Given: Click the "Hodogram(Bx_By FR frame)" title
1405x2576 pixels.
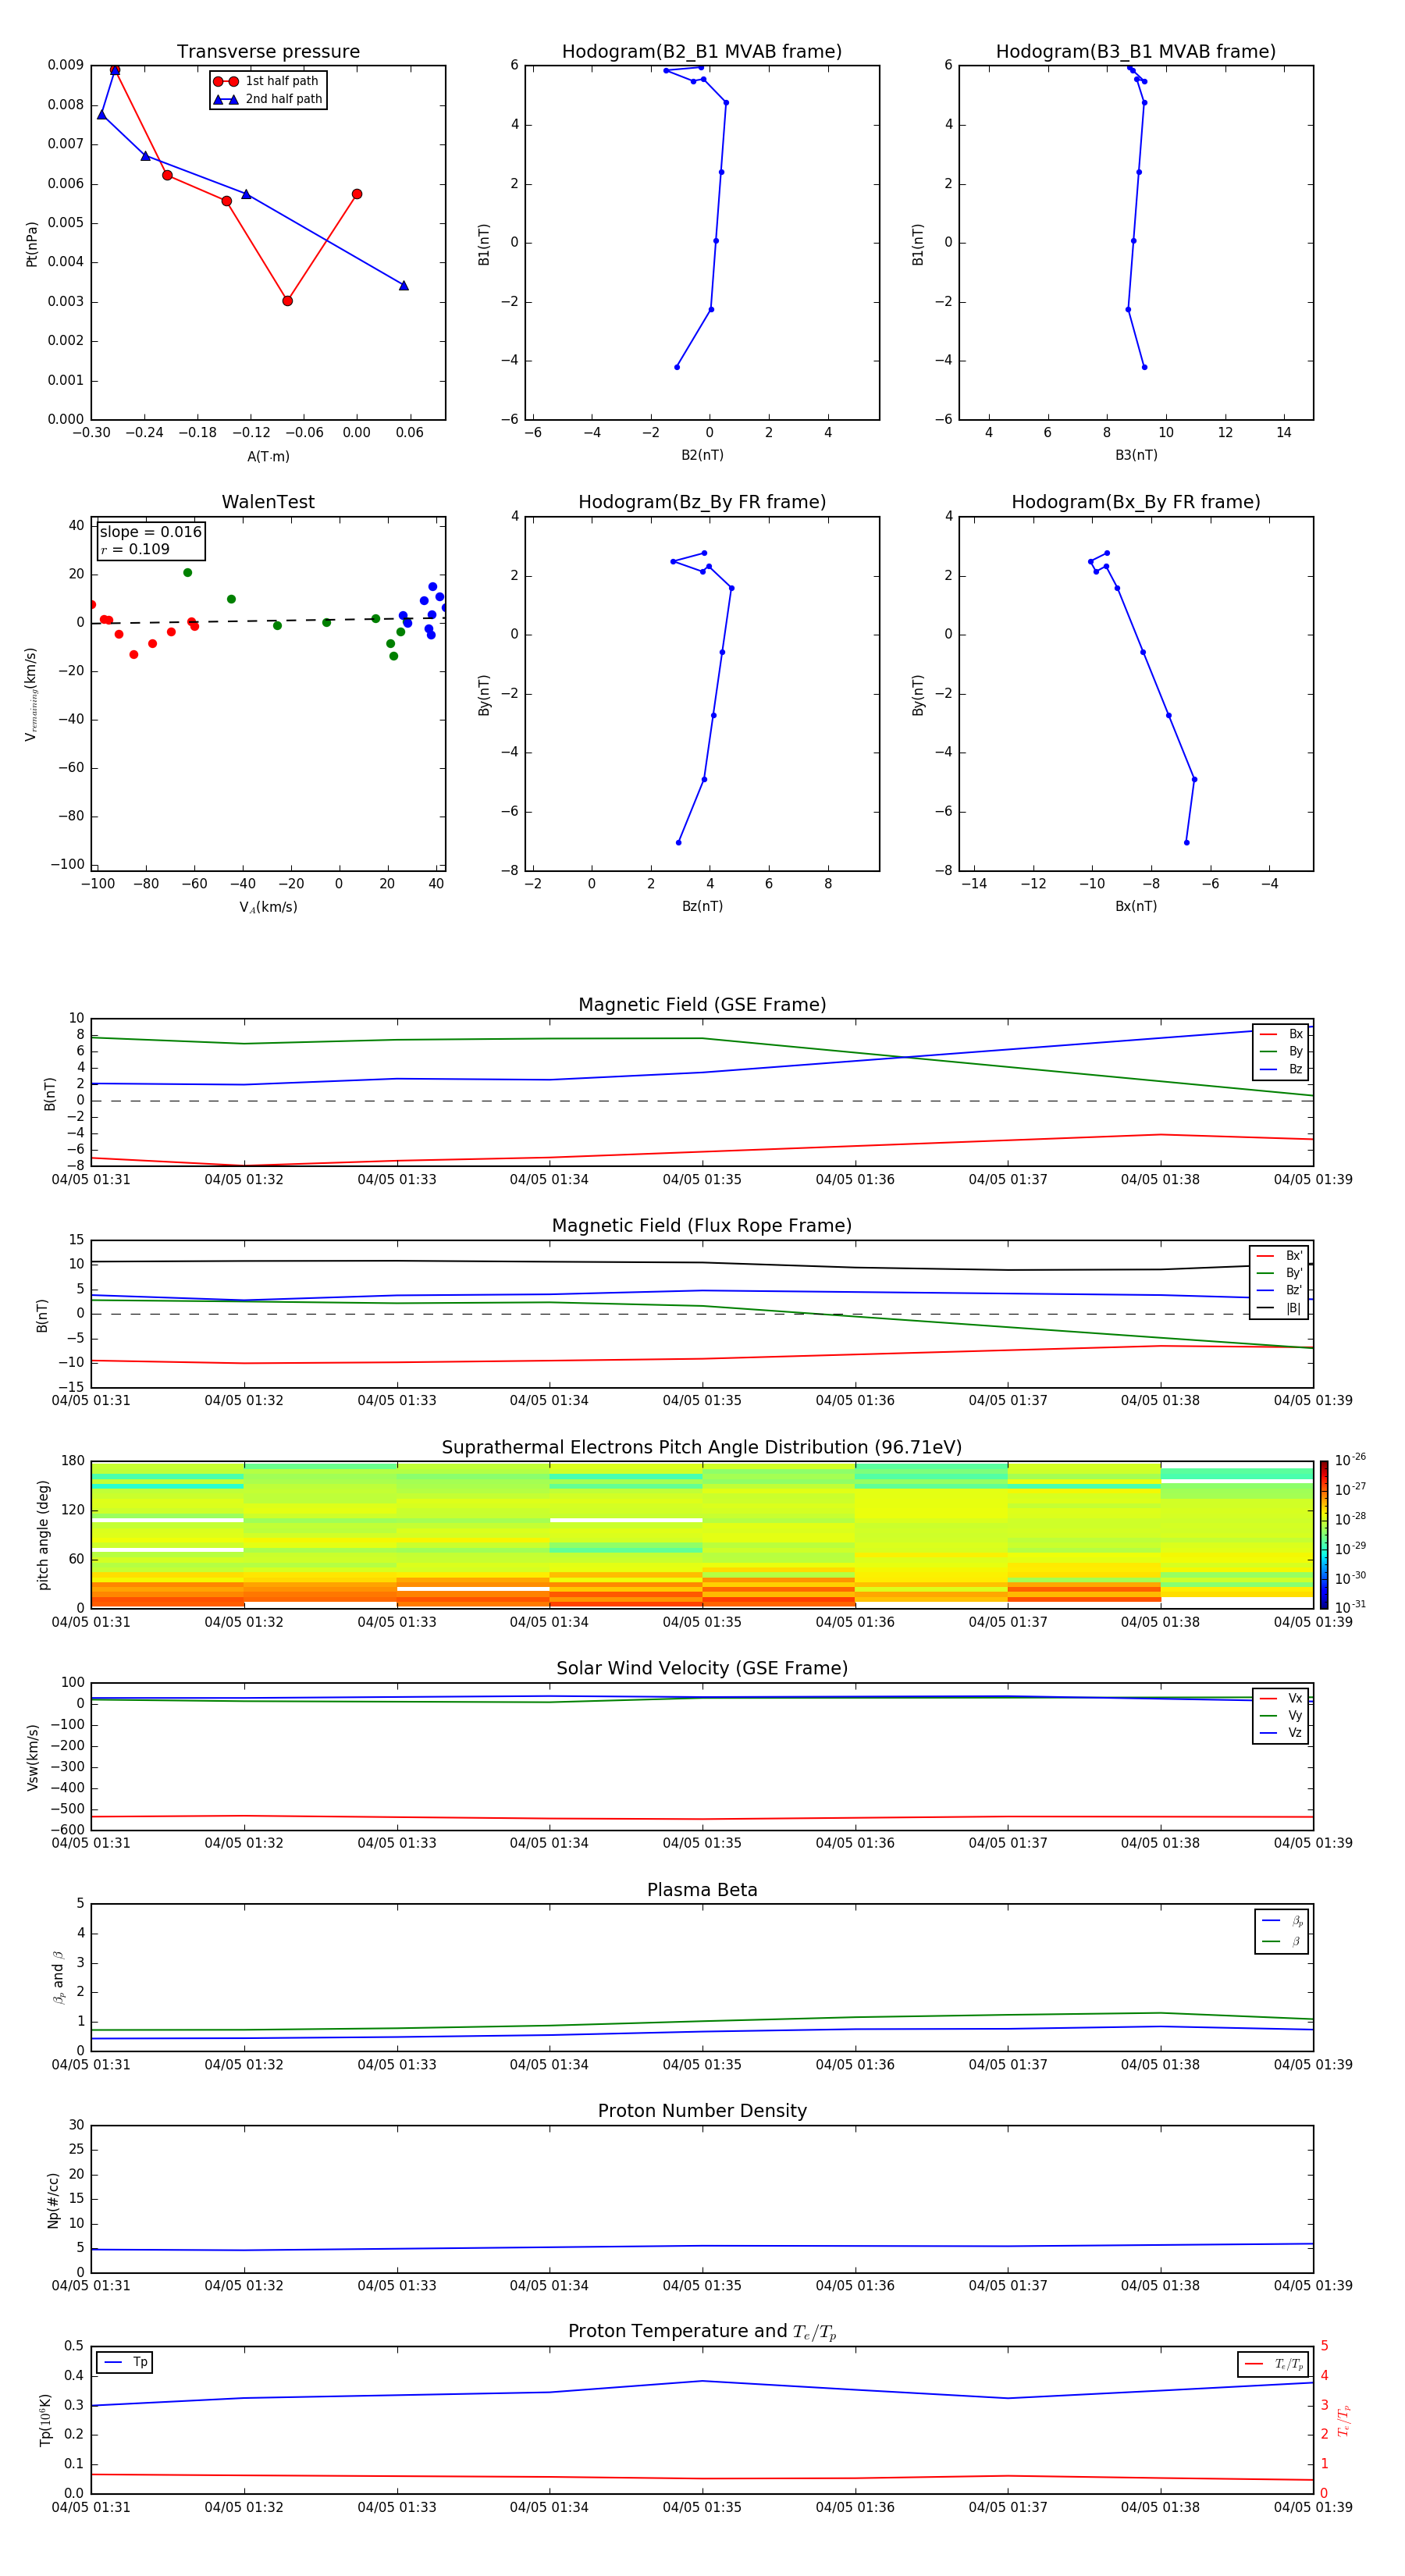Looking at the screenshot, I should (x=1136, y=502).
